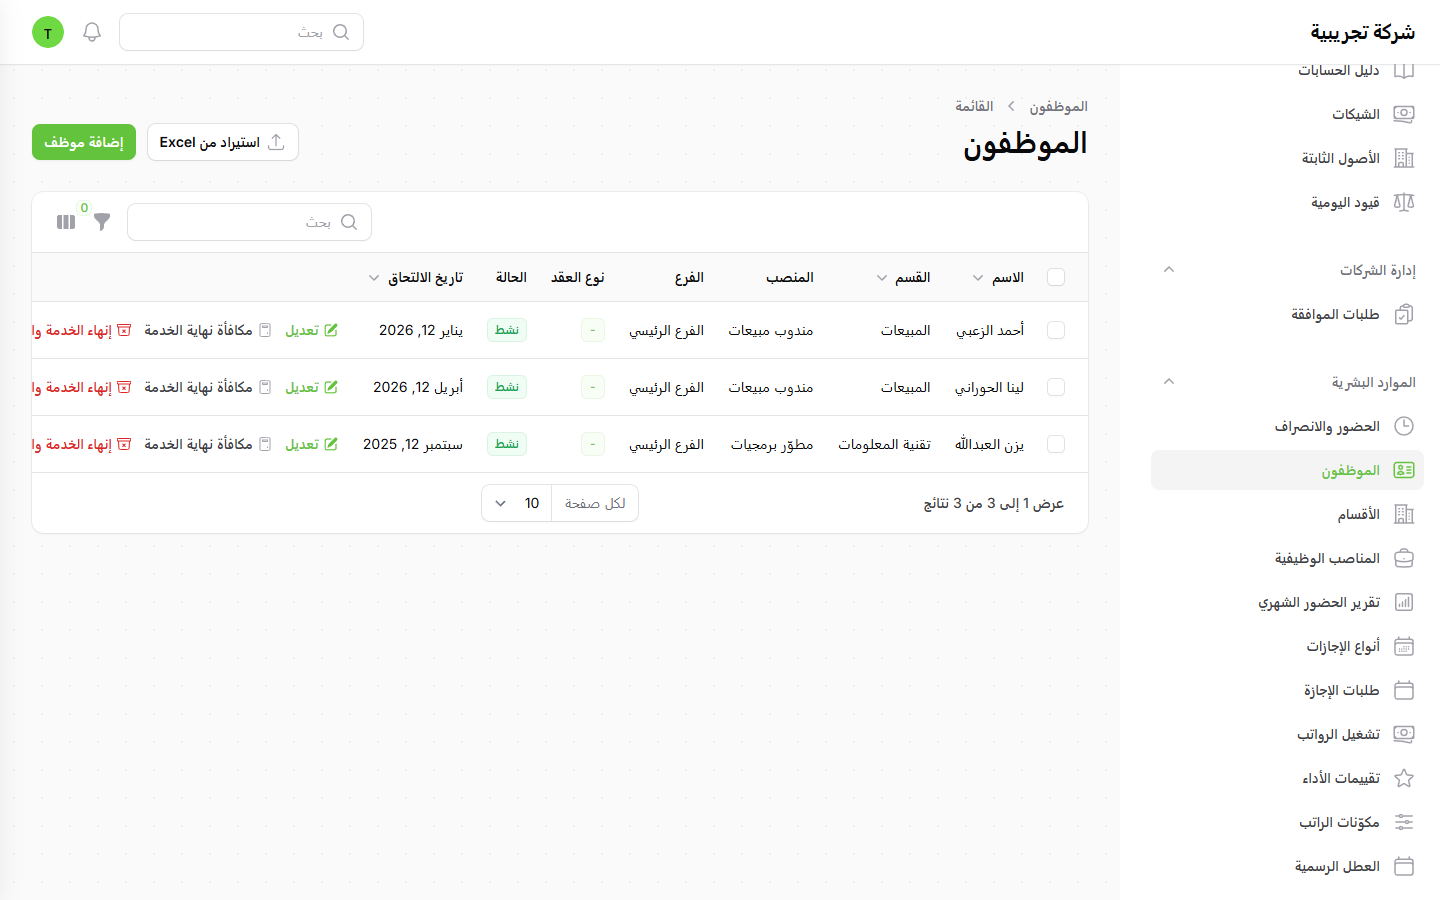Open طلبات الموافقة sidebar item

[x=1287, y=314]
